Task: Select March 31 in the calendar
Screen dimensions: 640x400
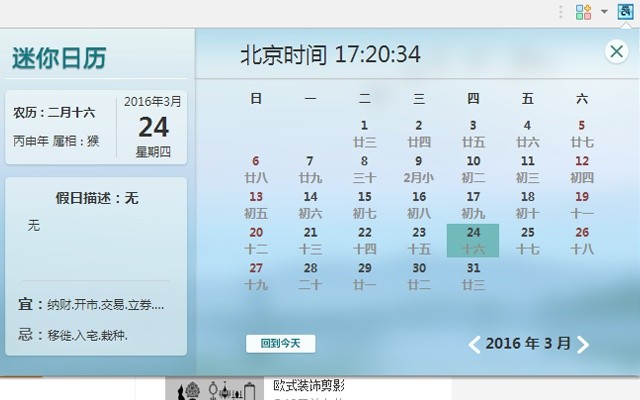Action: pyautogui.click(x=473, y=276)
